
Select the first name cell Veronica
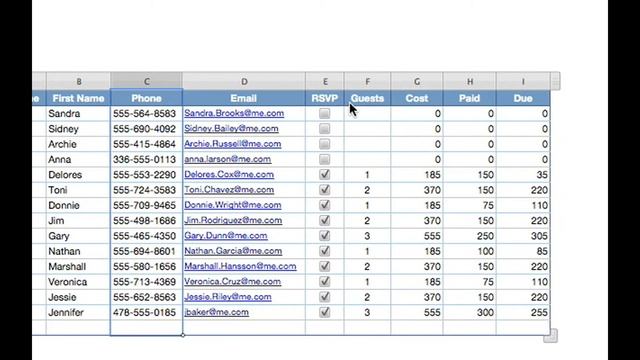click(78, 282)
